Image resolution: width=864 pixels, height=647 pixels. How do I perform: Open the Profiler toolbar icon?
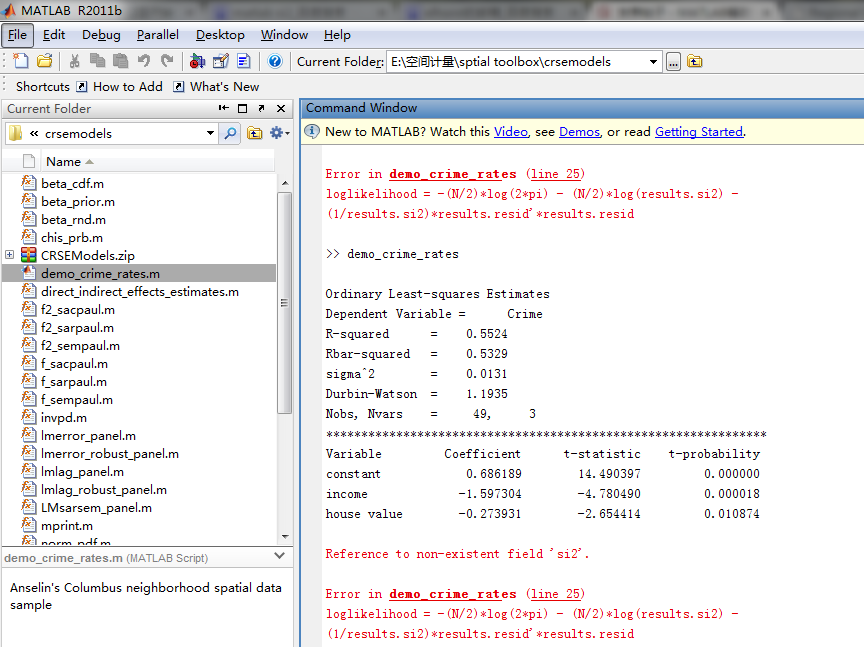coord(242,61)
